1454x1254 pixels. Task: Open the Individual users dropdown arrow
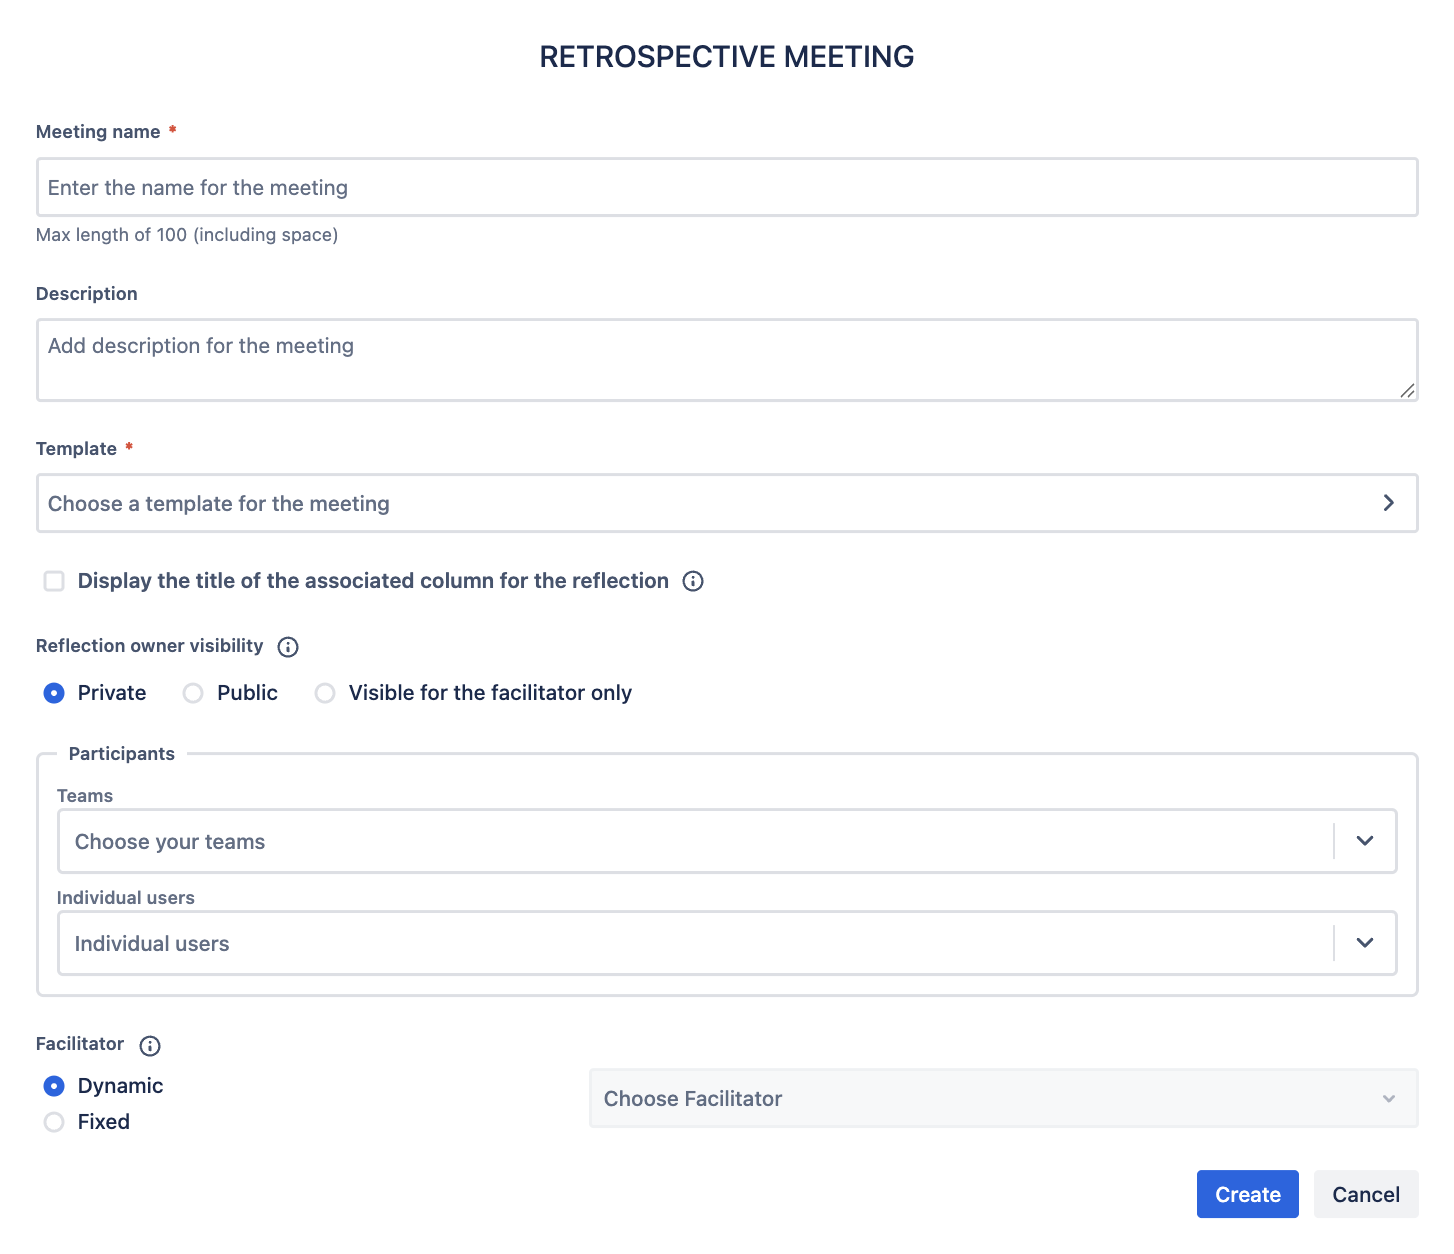click(1365, 943)
